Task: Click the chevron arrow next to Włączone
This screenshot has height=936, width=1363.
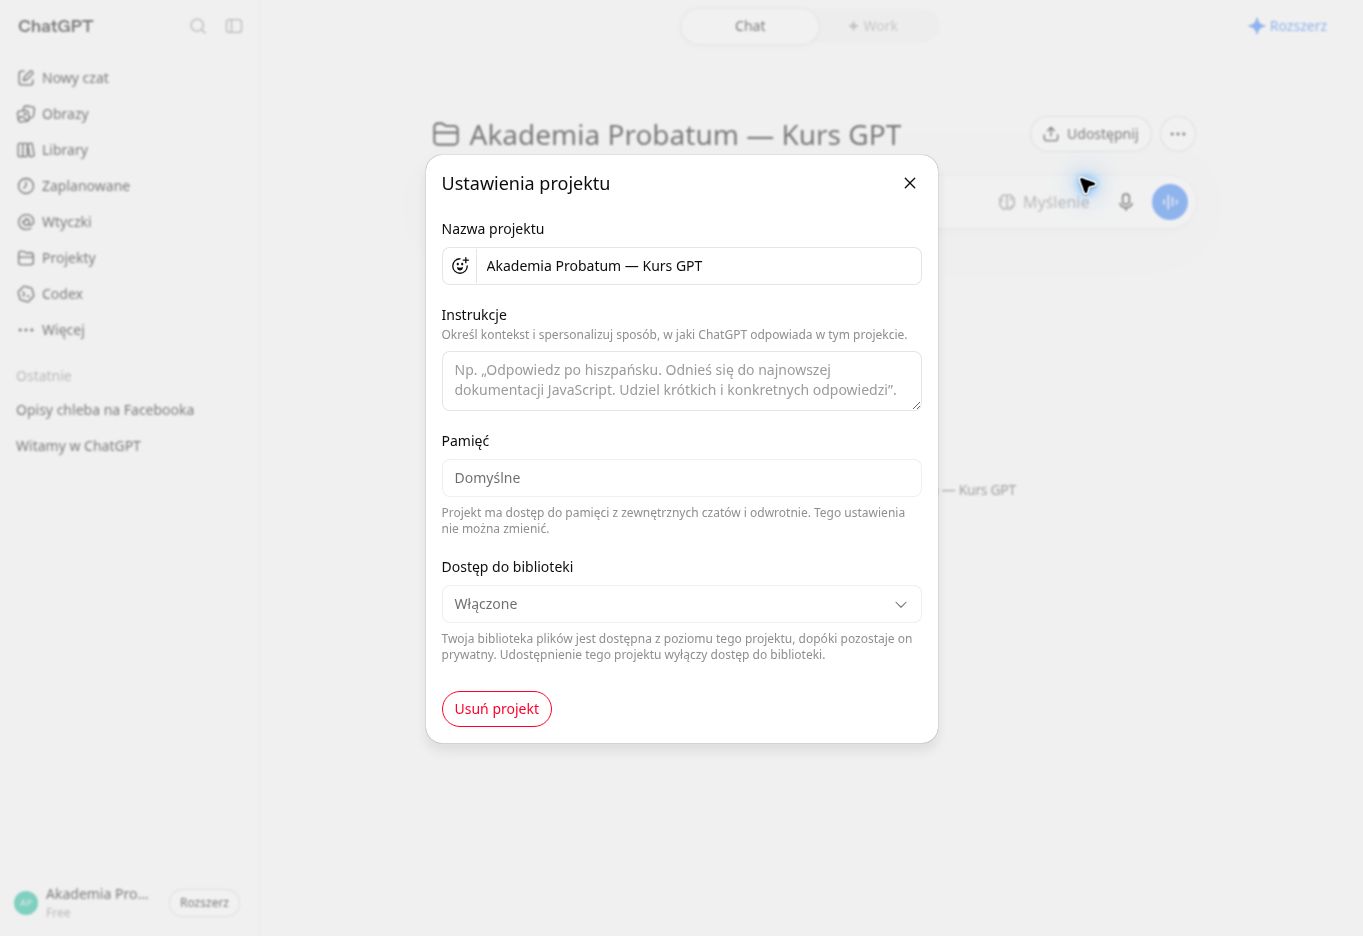Action: 901,604
